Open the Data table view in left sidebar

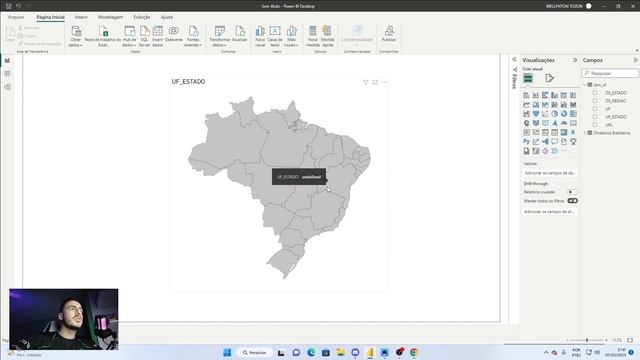point(7,73)
